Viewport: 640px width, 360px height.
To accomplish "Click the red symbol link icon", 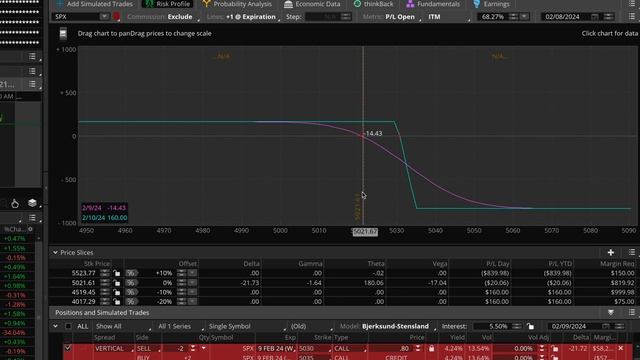I will 116,17.
